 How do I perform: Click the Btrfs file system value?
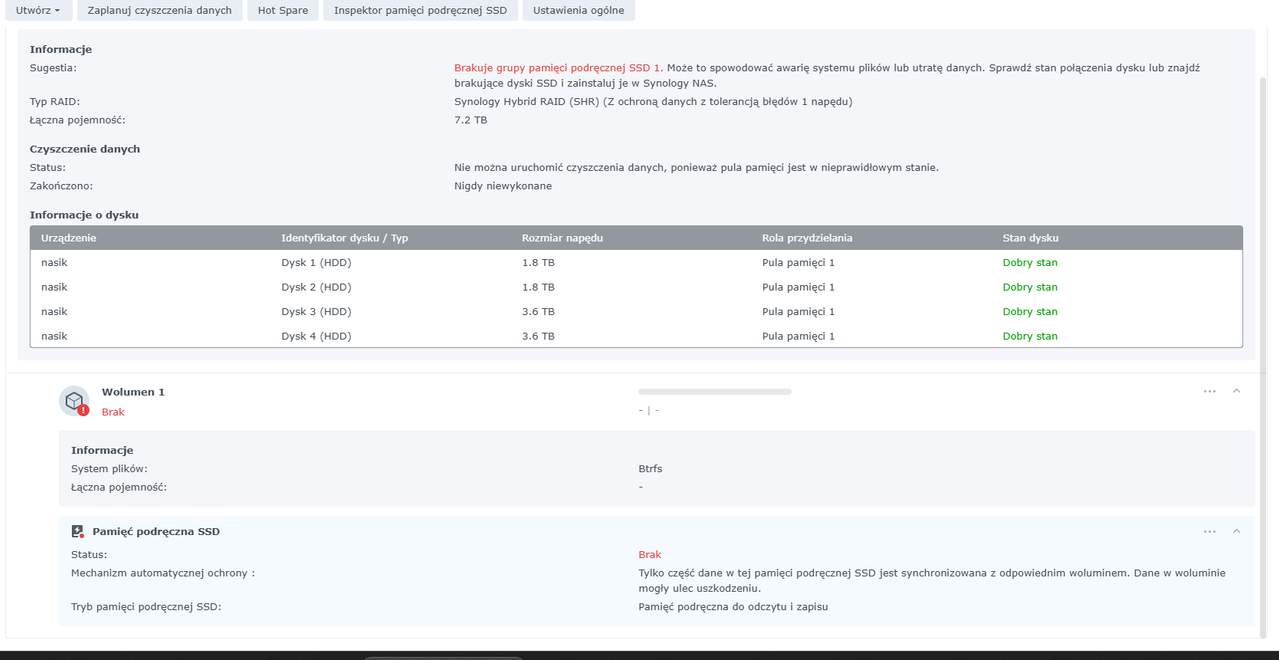coord(650,469)
